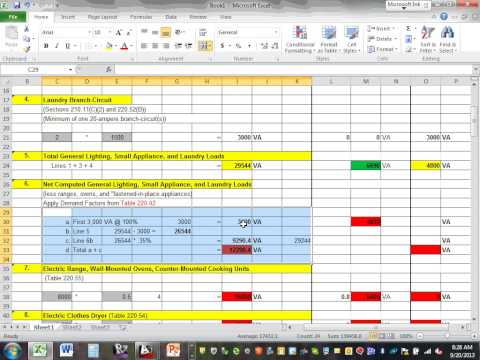The image size is (480, 360).
Task: Click the Undo quick access icon
Action: tap(27, 5)
